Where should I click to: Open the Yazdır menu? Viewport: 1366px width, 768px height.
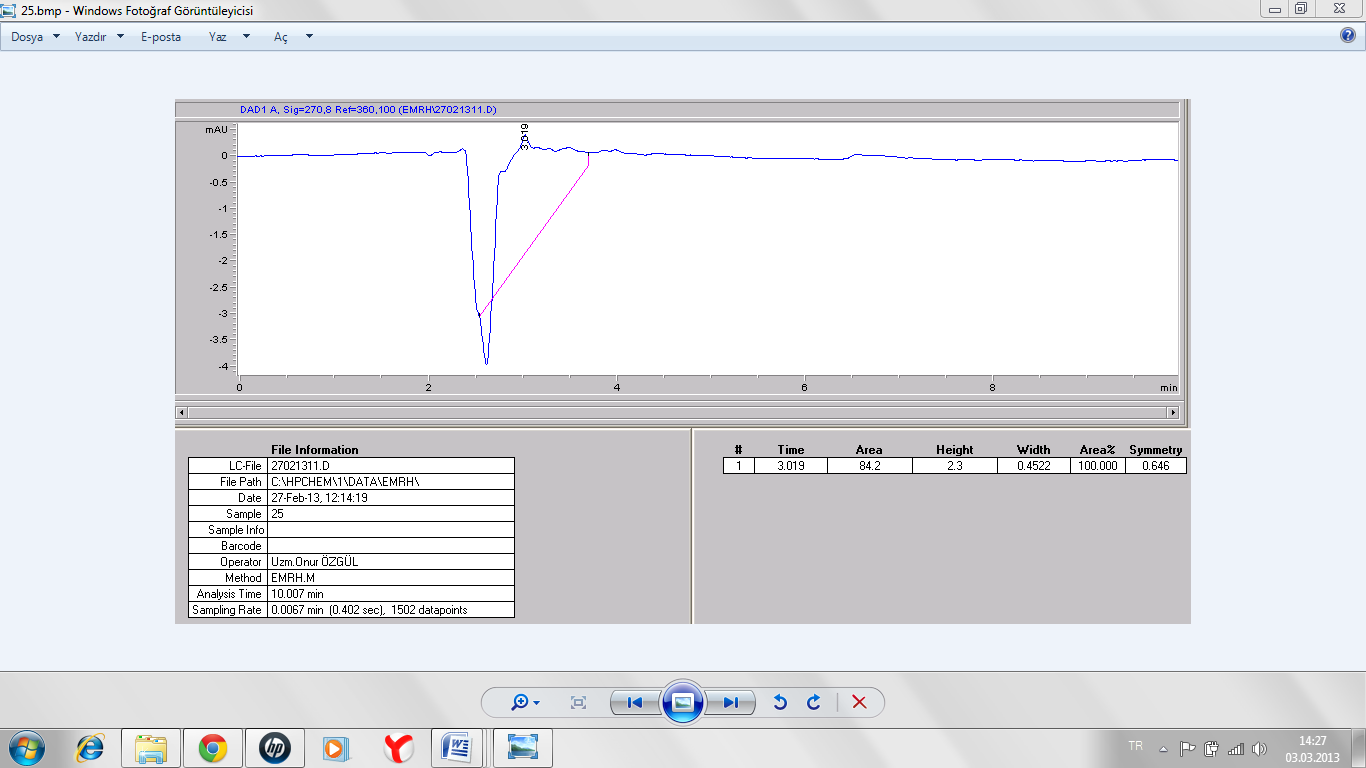[91, 37]
